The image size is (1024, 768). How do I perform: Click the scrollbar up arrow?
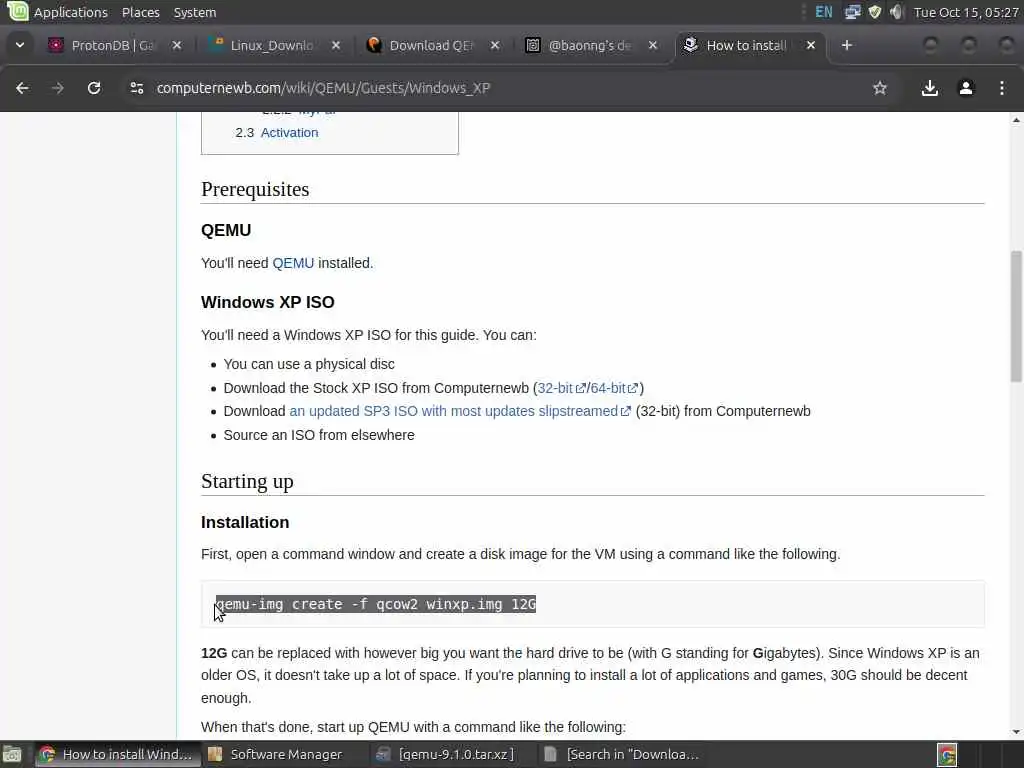coord(1016,120)
